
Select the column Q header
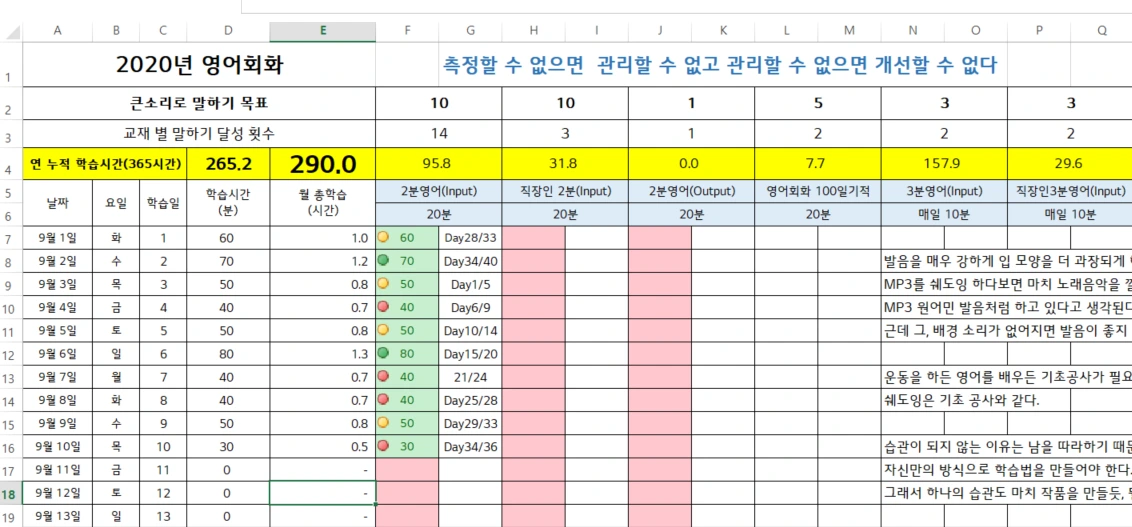tap(1102, 31)
